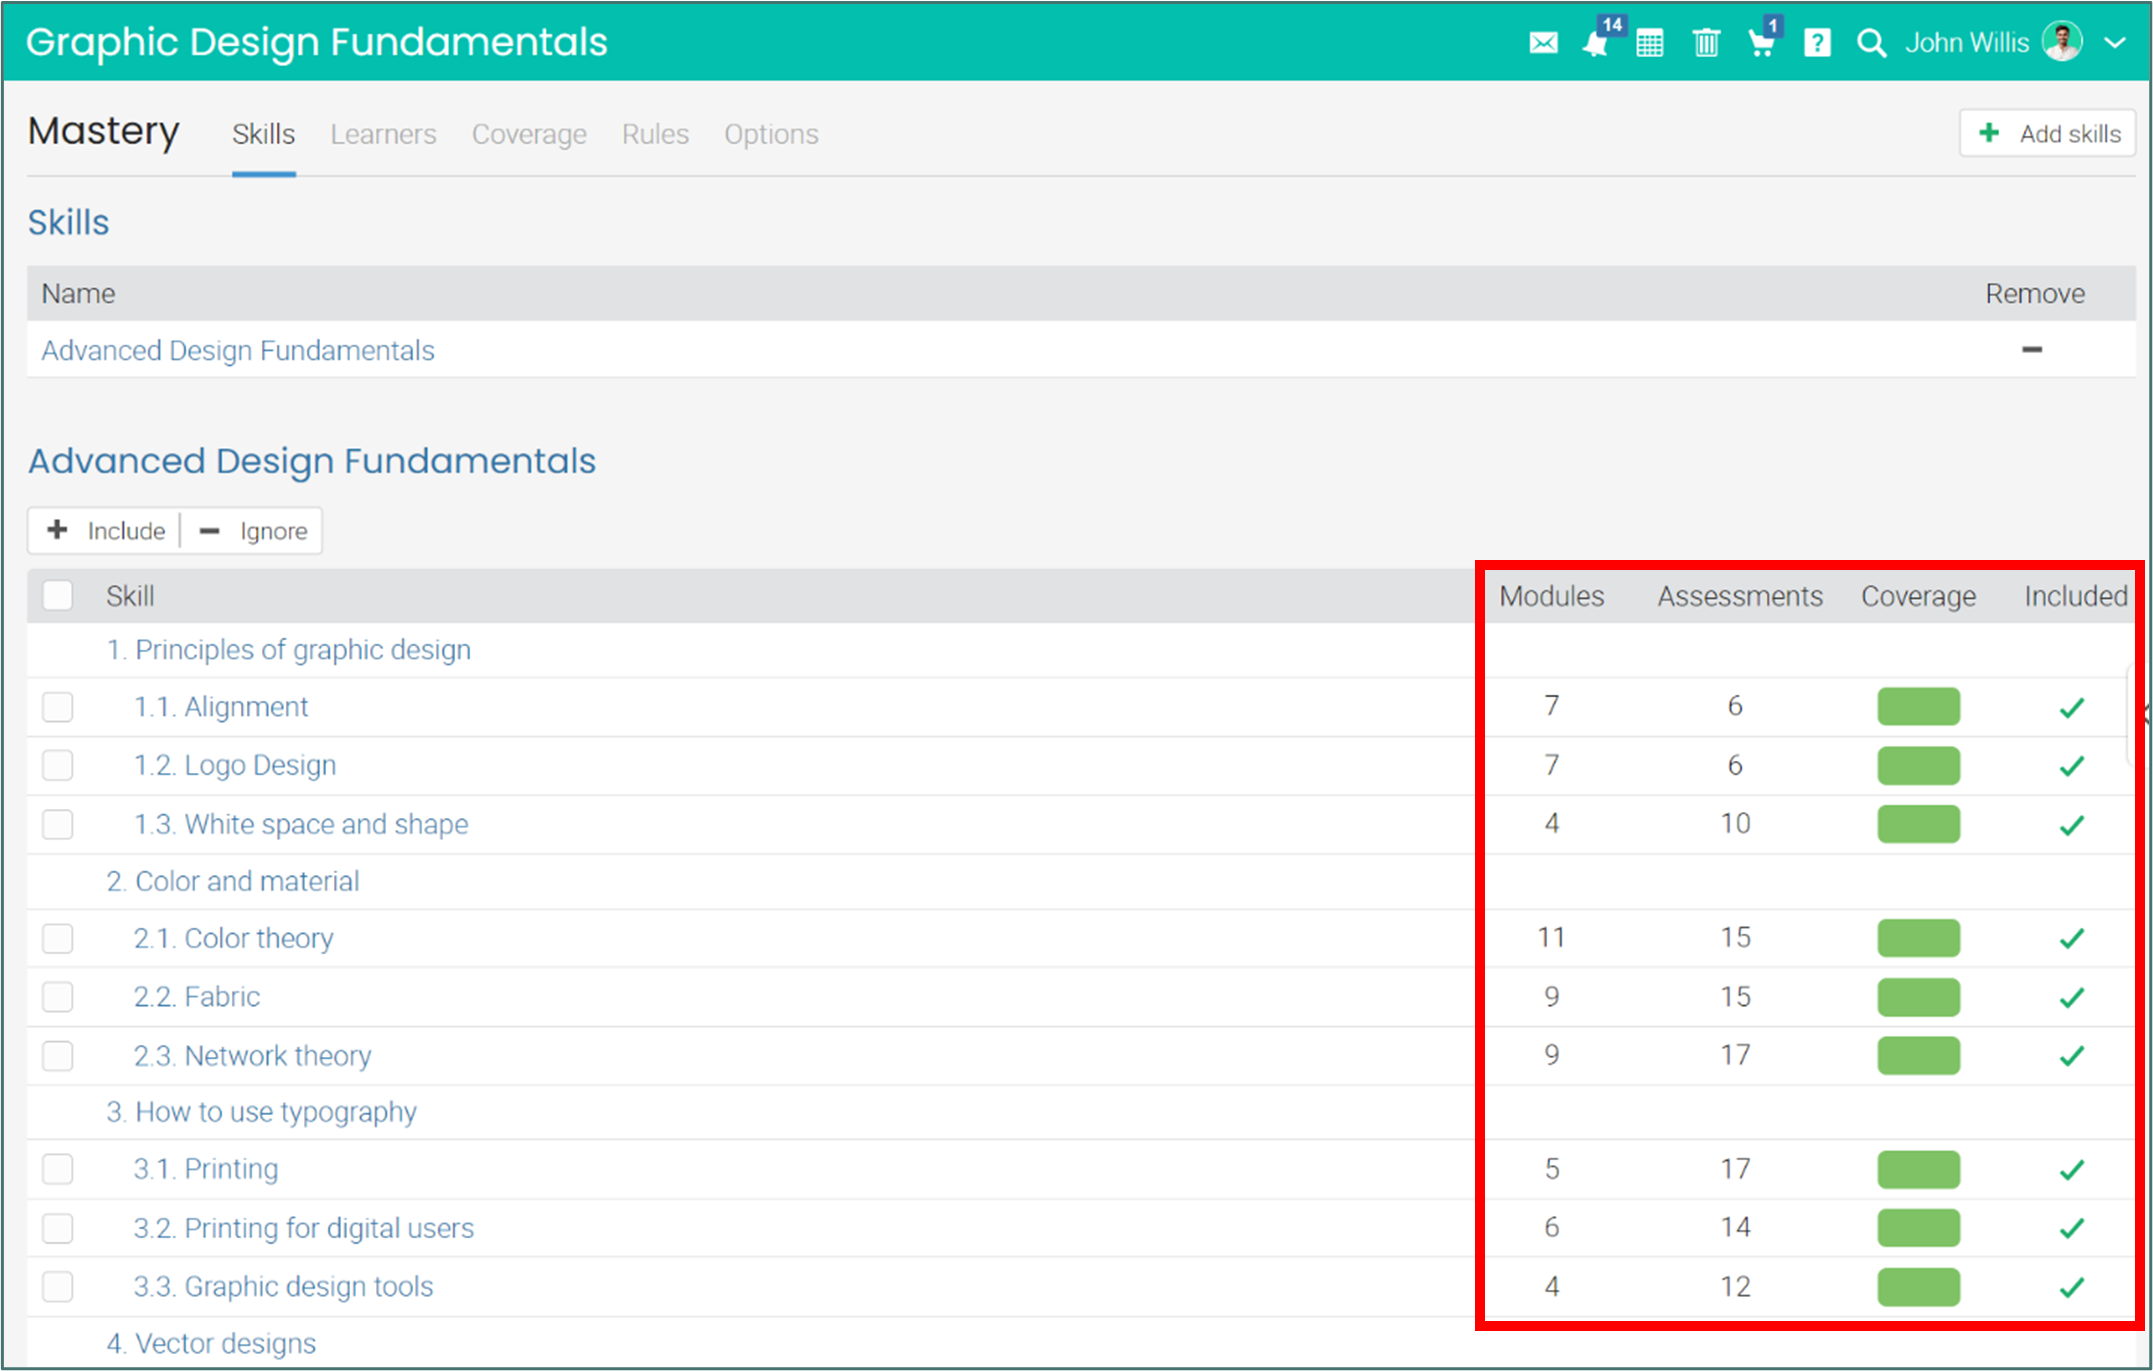Click green coverage bar for Color theory
This screenshot has width=2153, height=1371.
1918,938
